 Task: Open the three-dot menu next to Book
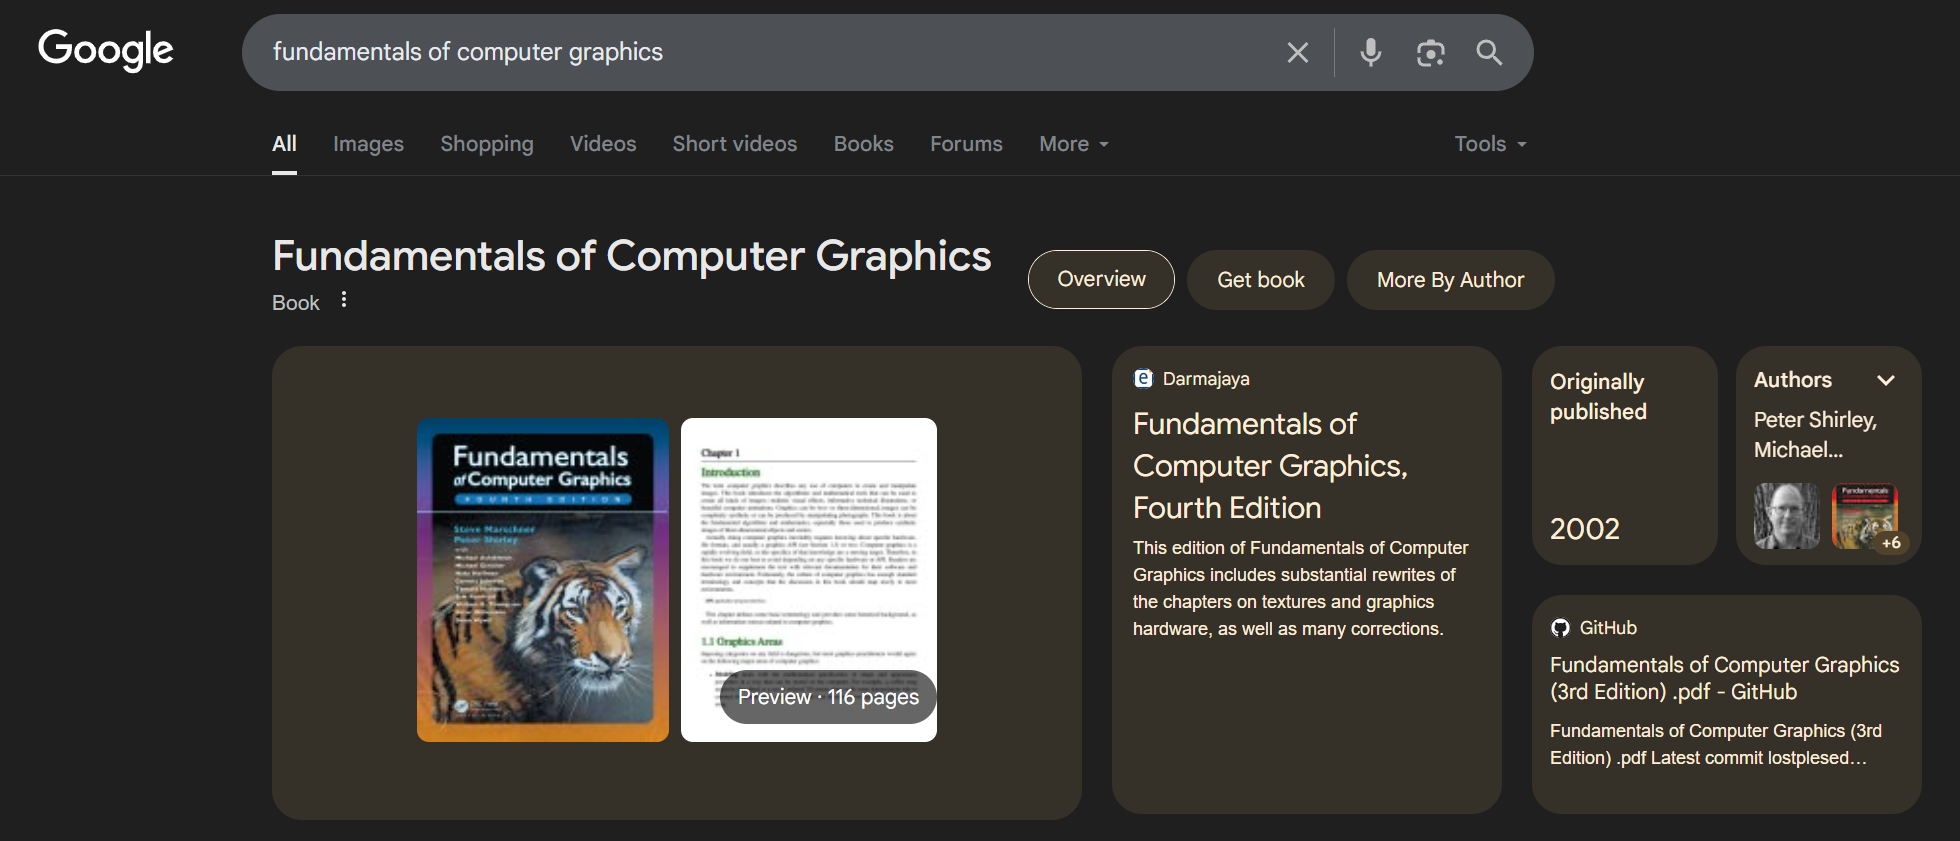point(344,300)
